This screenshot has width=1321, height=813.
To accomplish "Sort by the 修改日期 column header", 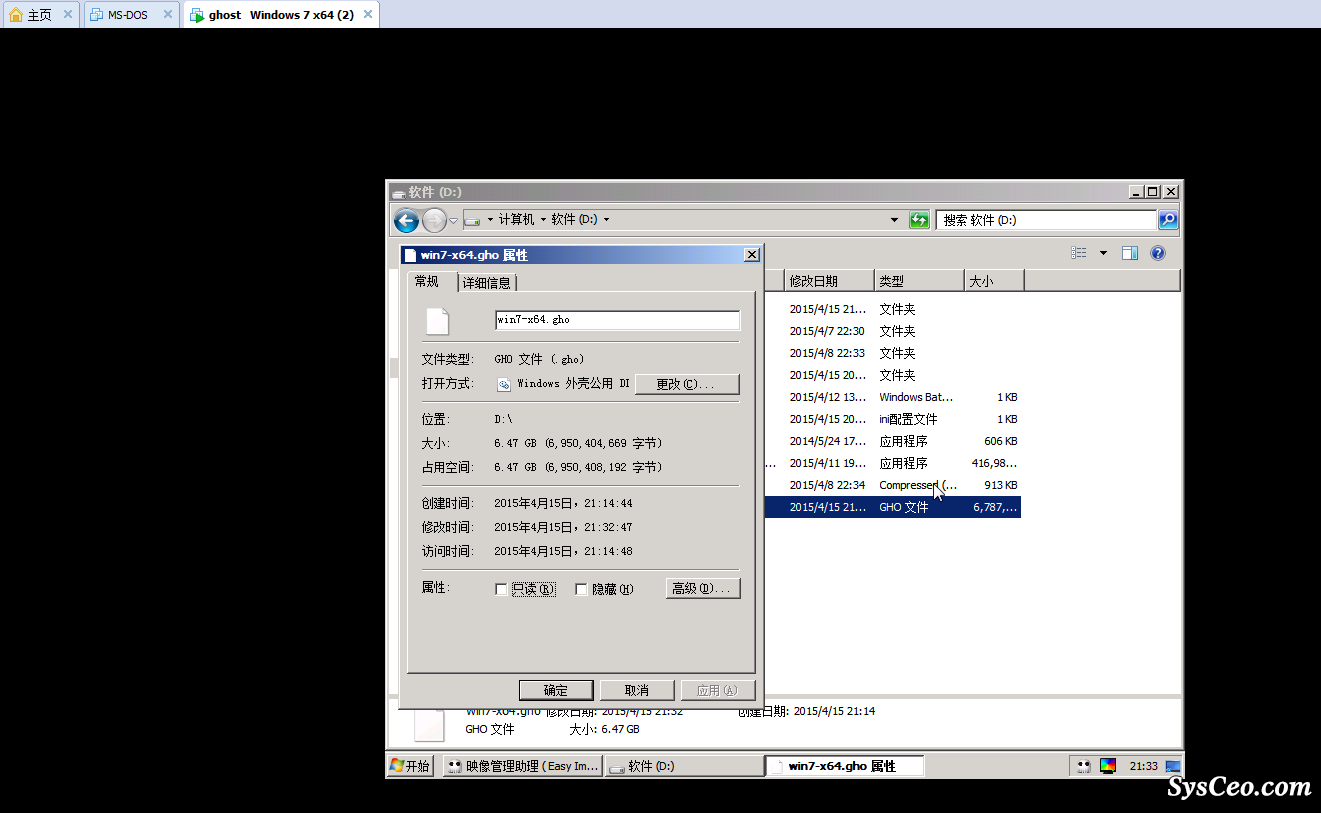I will pyautogui.click(x=829, y=281).
